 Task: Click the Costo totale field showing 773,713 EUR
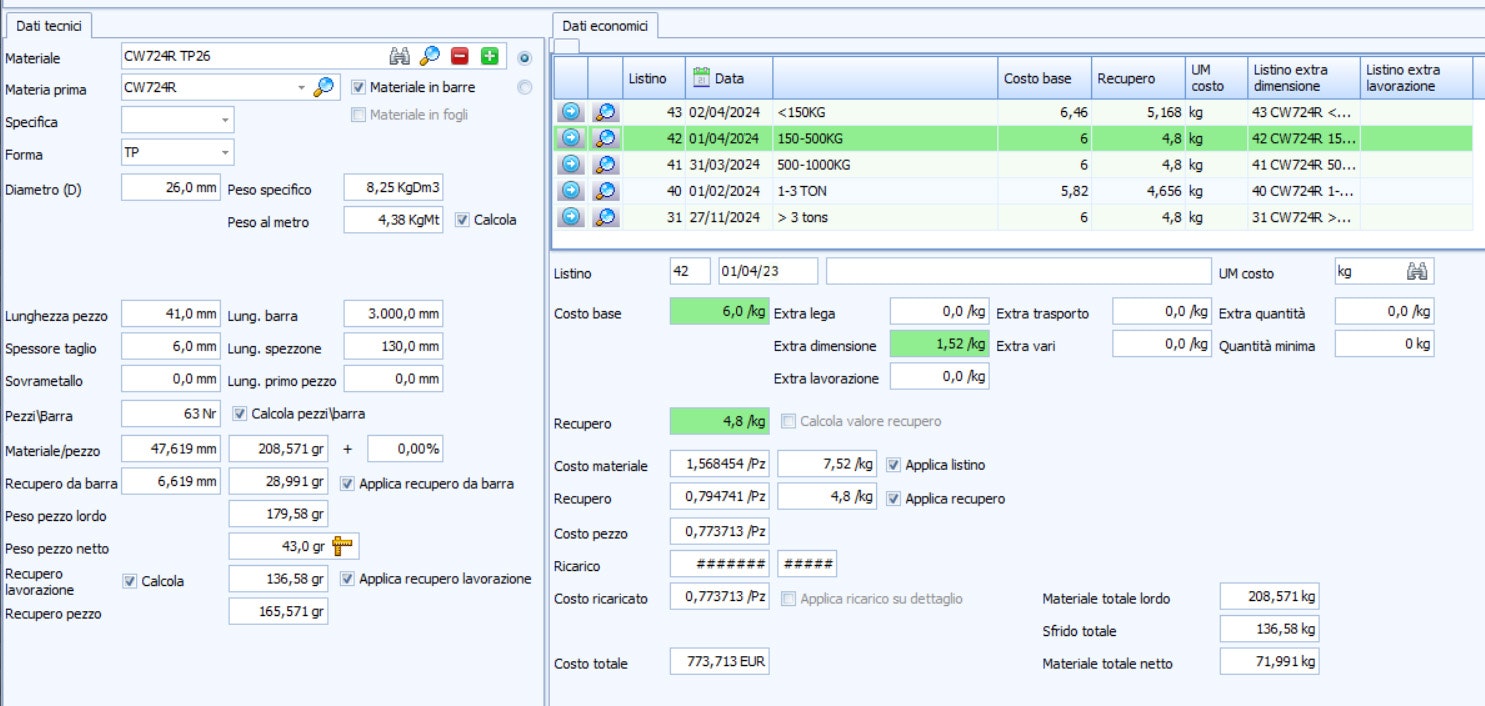point(719,661)
